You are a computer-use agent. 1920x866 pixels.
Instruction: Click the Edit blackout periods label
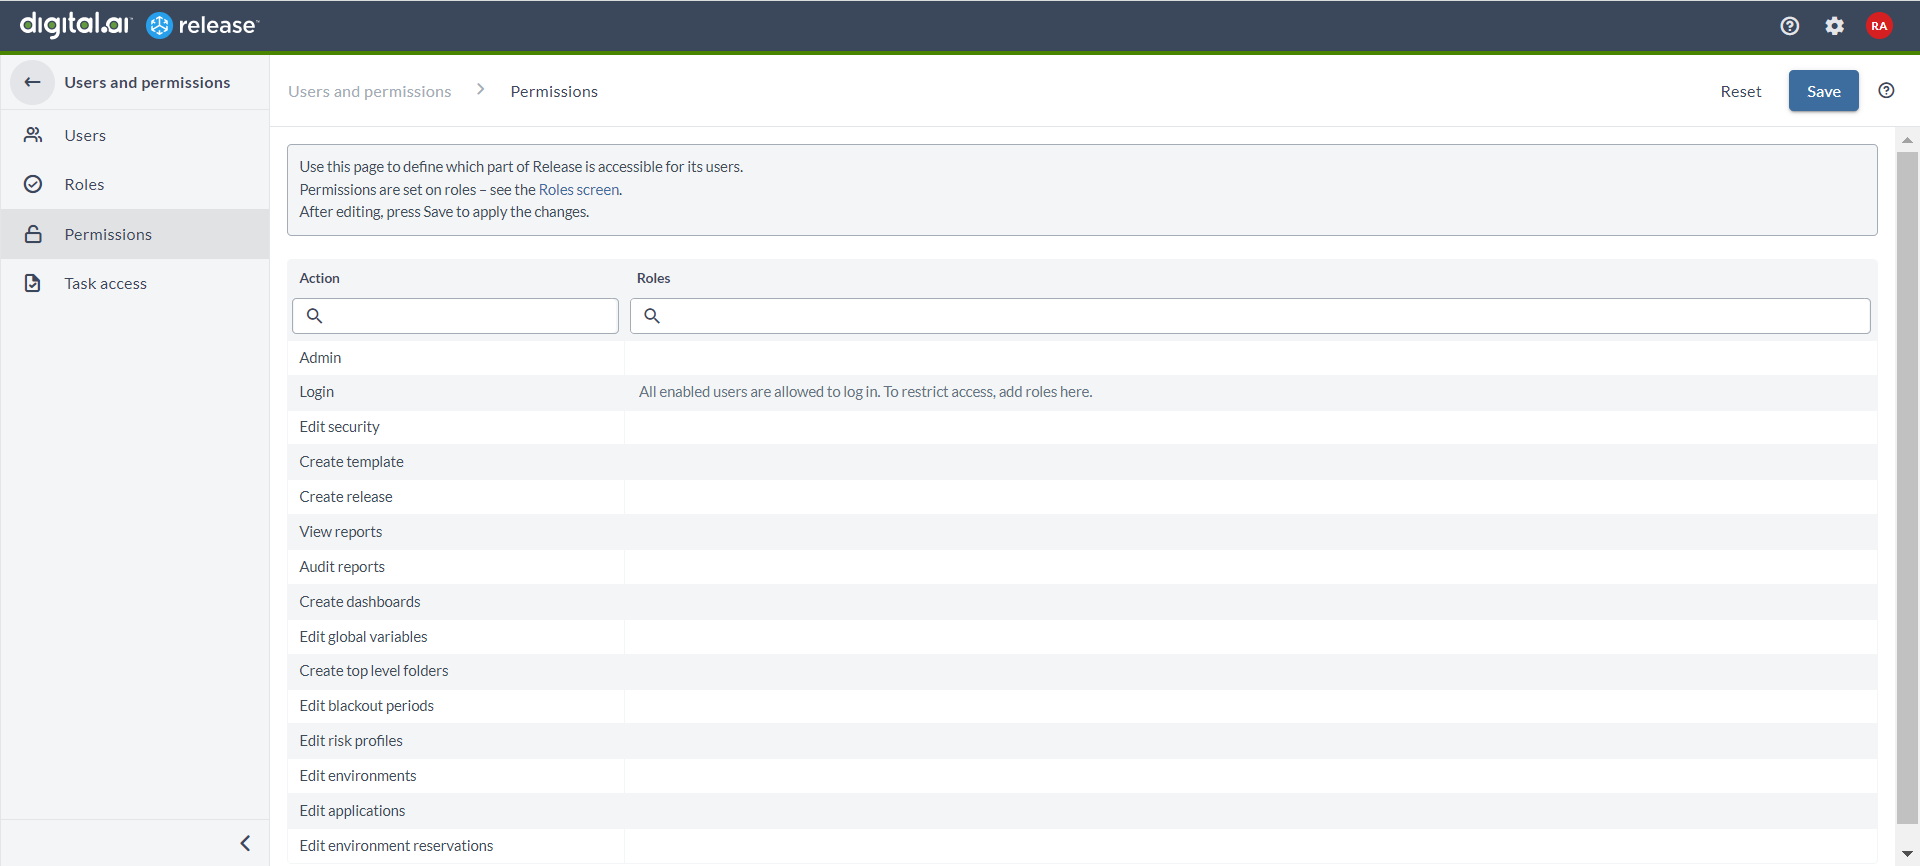click(367, 706)
